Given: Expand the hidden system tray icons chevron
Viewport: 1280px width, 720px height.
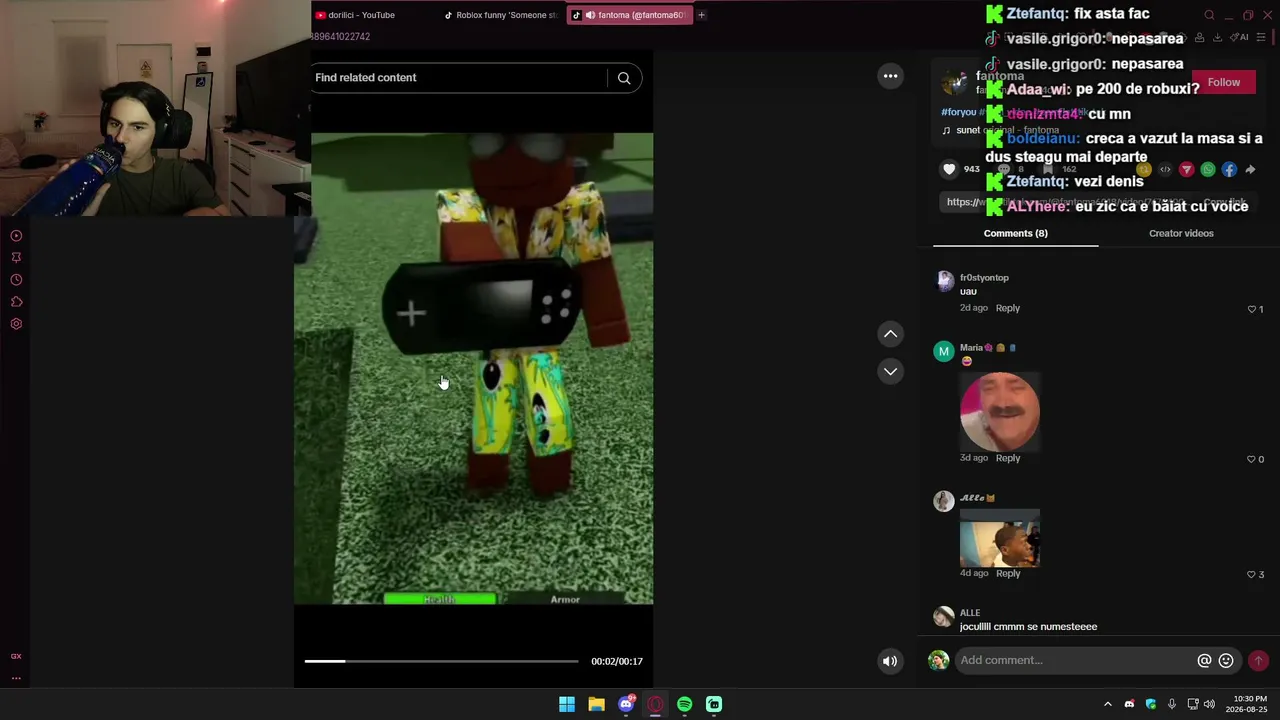Looking at the screenshot, I should [x=1107, y=704].
